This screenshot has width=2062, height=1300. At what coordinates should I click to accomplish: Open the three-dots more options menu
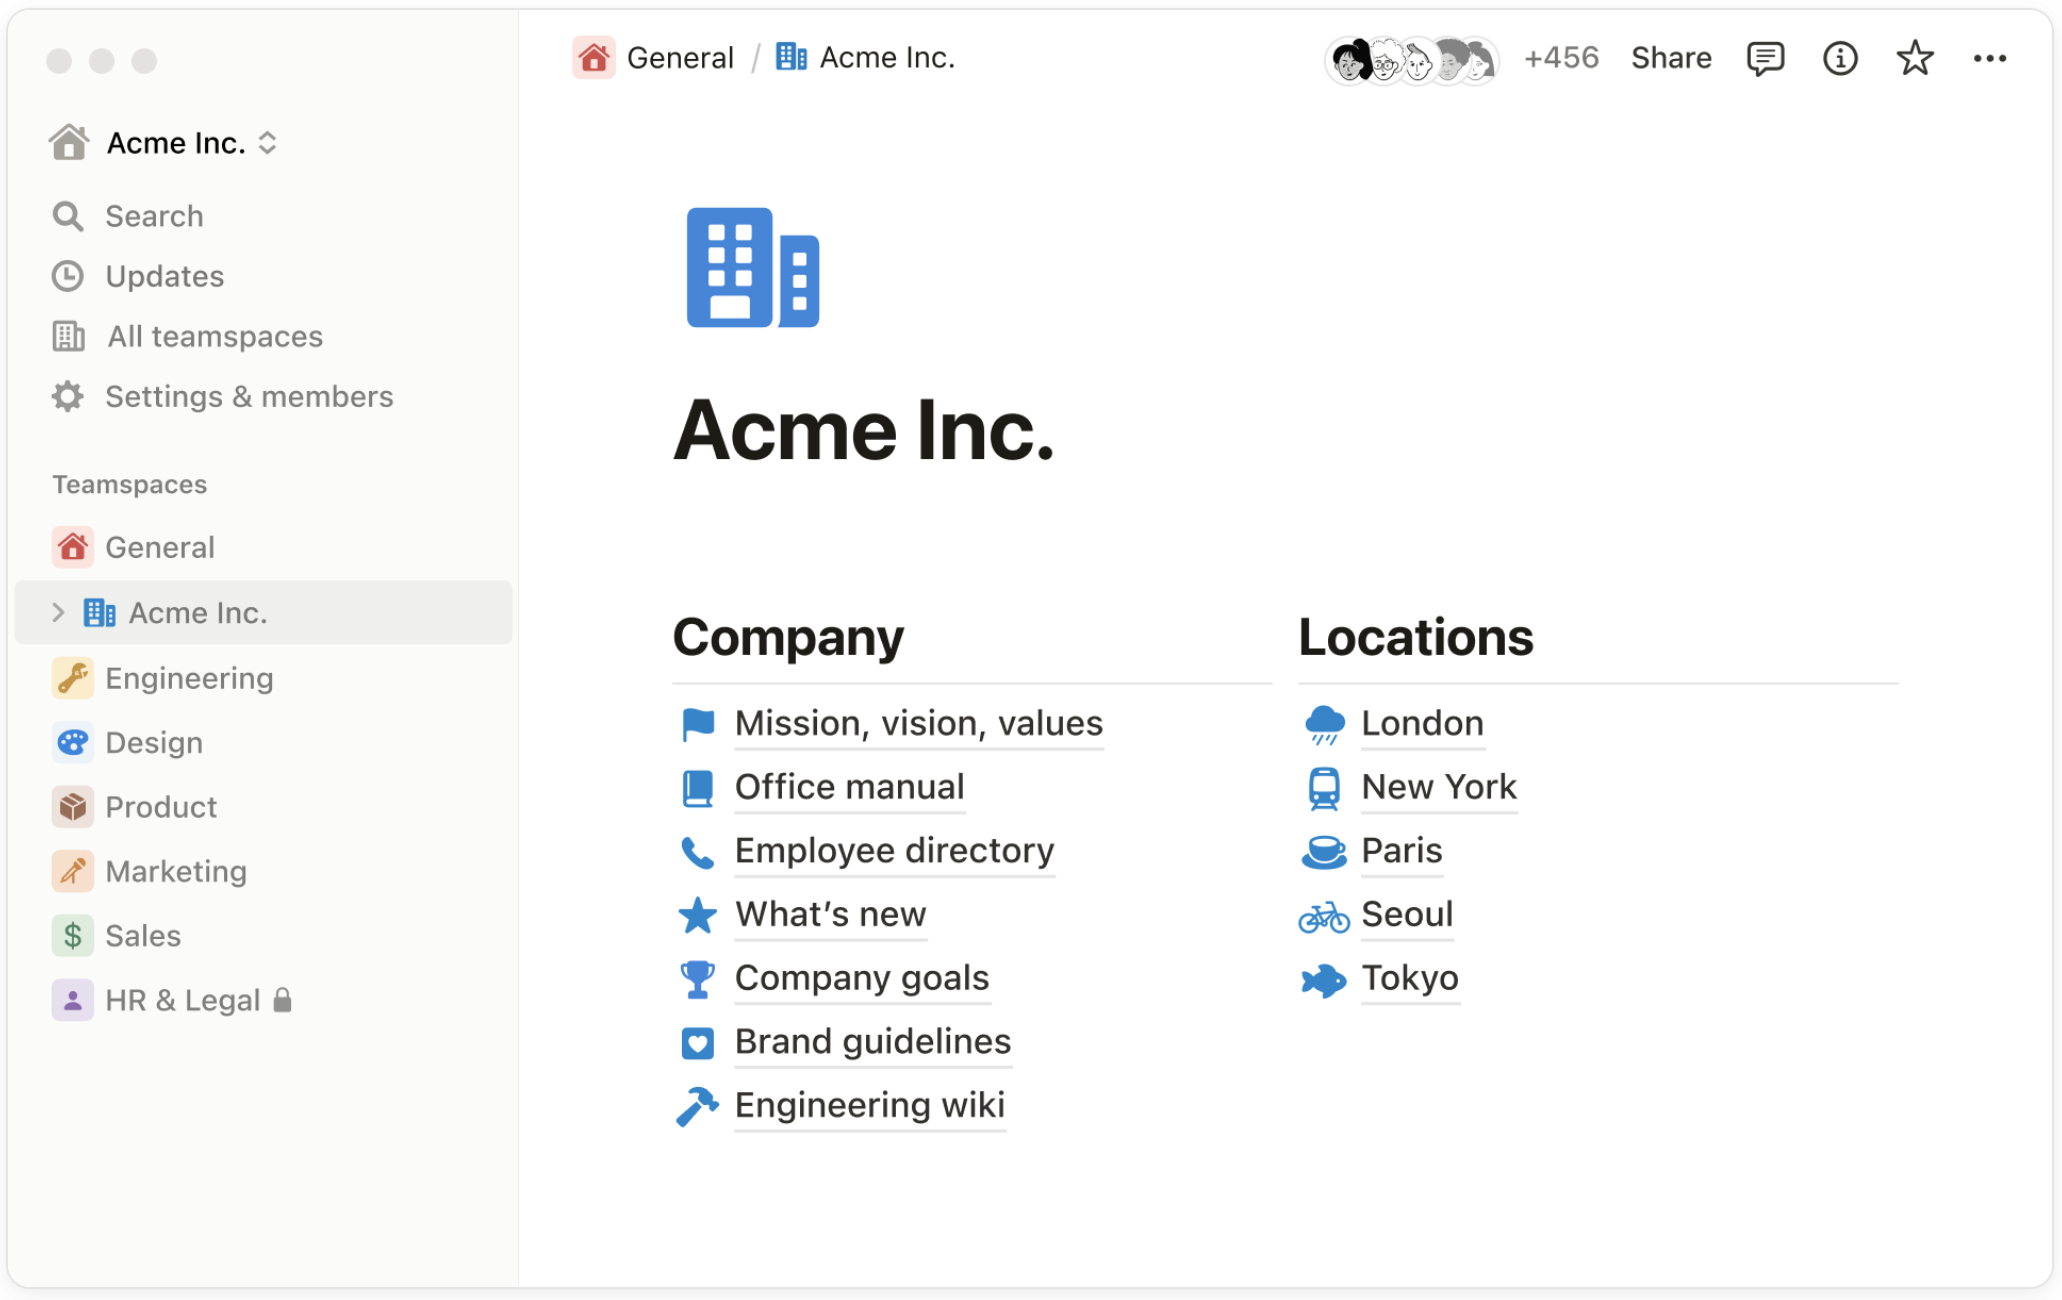pyautogui.click(x=1990, y=58)
